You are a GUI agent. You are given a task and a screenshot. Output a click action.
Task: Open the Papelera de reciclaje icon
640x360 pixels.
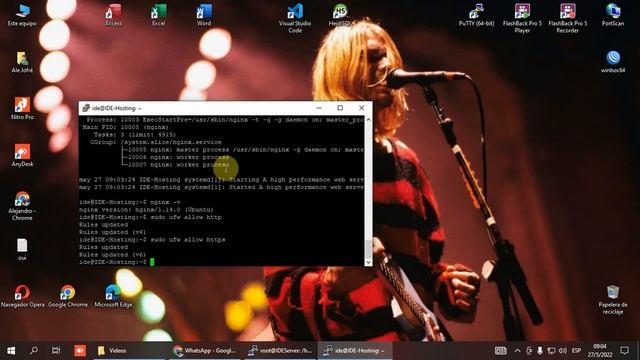tap(613, 299)
